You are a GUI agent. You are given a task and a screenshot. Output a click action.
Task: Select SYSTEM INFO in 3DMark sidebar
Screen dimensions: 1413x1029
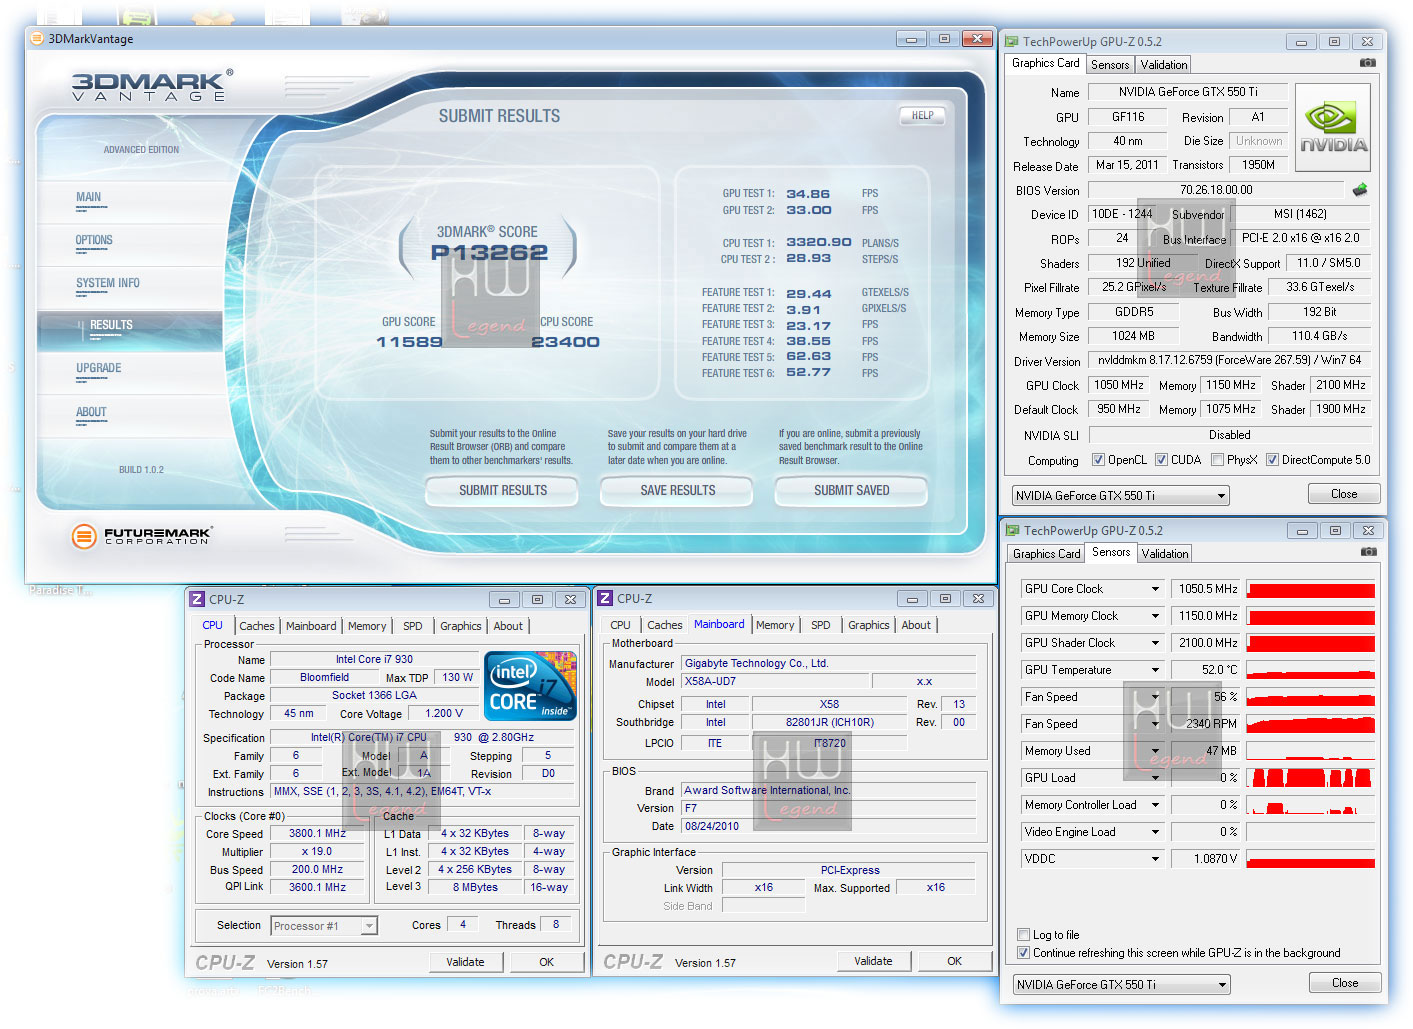point(108,284)
